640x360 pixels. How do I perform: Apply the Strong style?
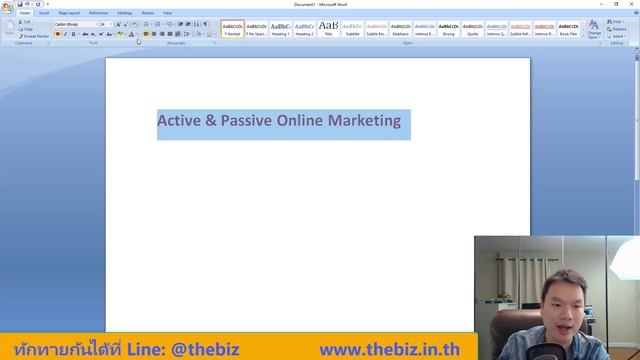tap(449, 29)
